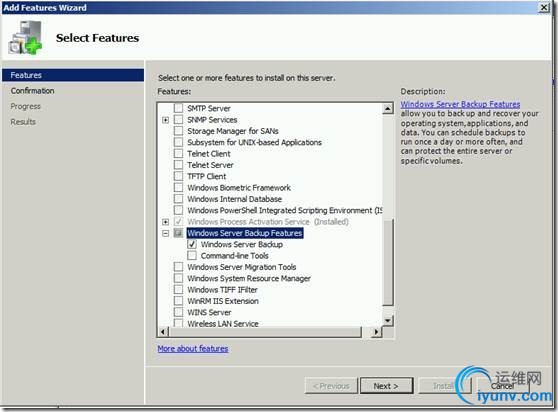Check Wireless LAN Service checkbox
558x412 pixels.
(x=178, y=323)
